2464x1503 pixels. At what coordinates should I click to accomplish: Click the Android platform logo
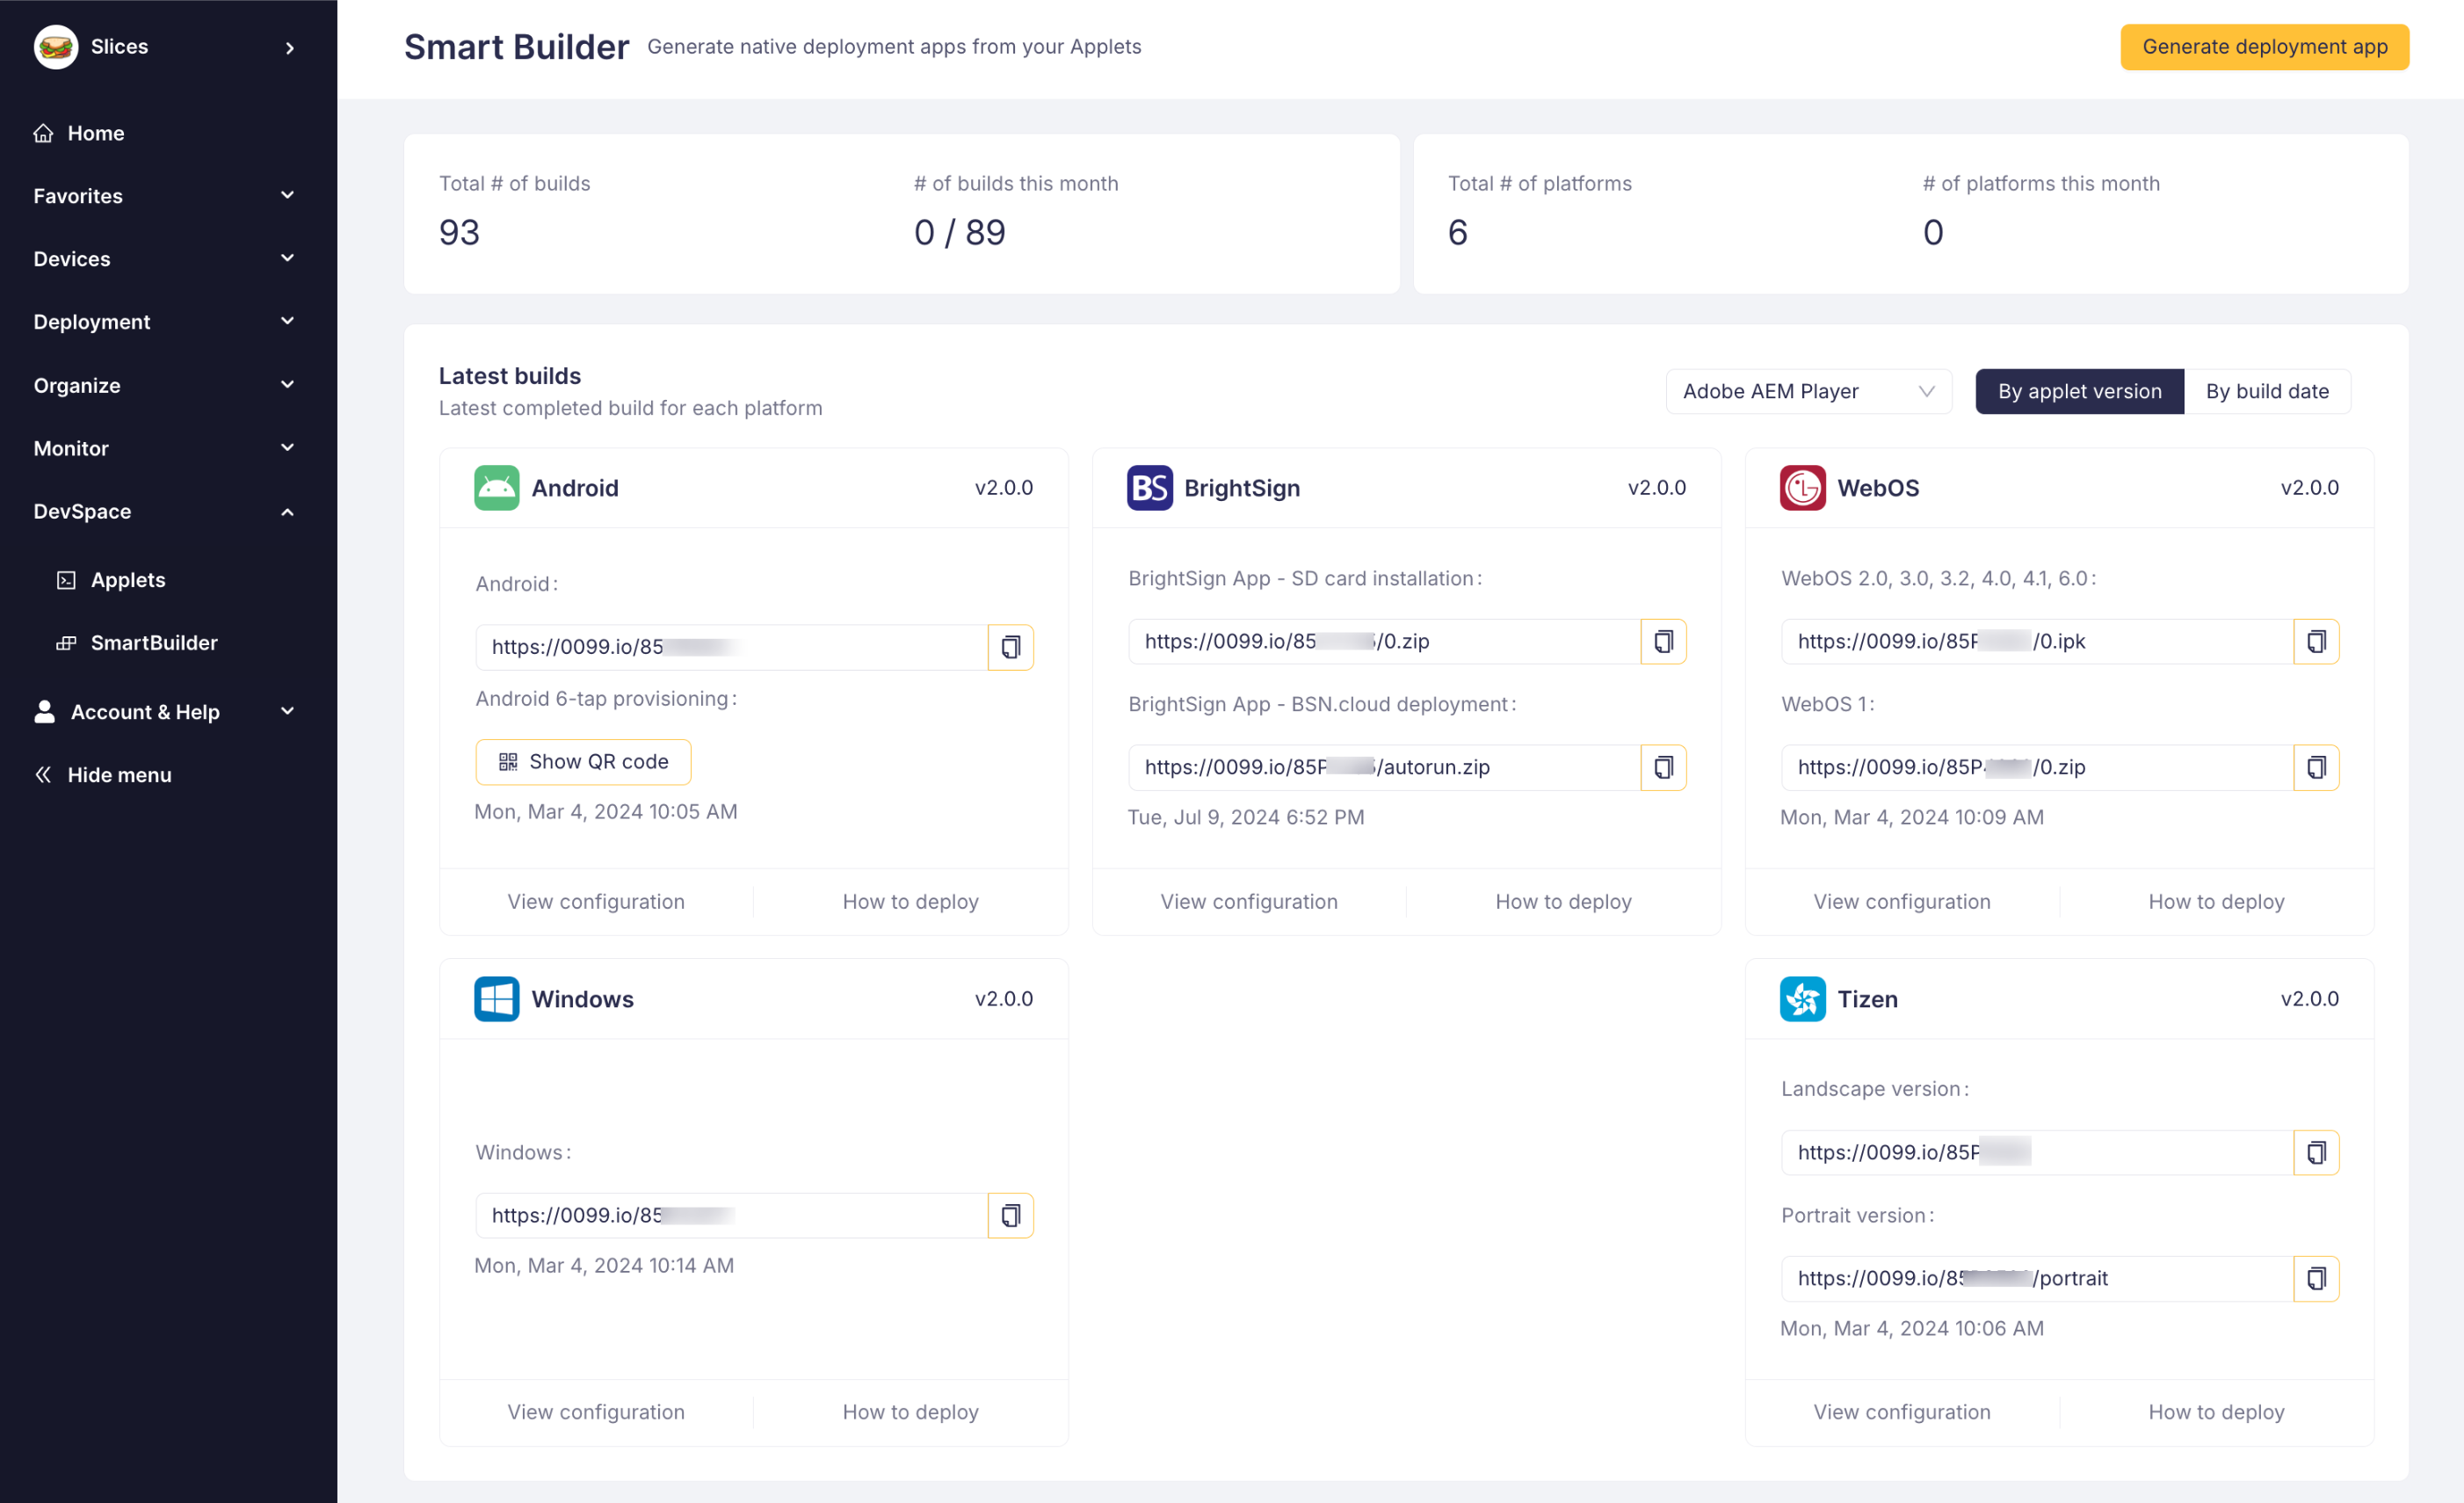(497, 488)
